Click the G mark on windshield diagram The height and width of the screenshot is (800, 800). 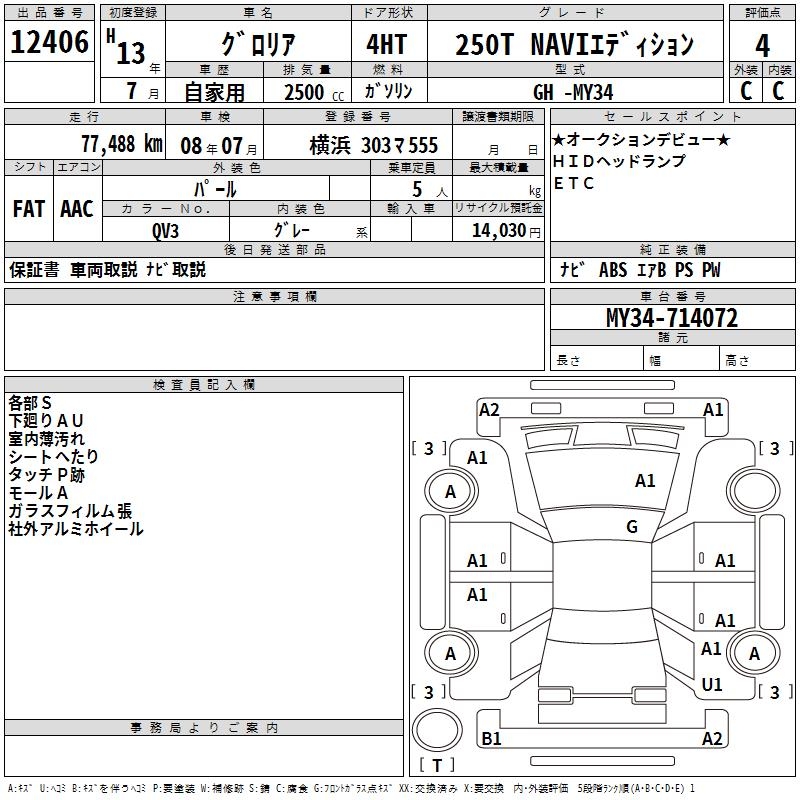coord(632,526)
